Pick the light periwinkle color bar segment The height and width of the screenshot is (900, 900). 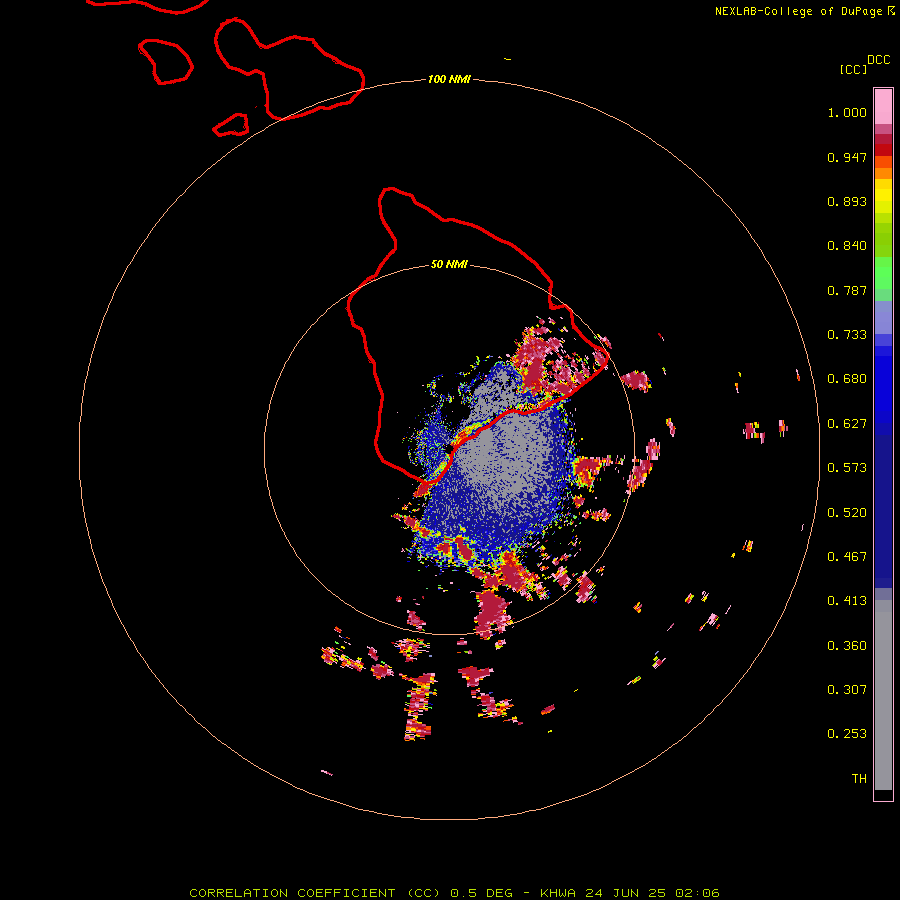pyautogui.click(x=883, y=317)
